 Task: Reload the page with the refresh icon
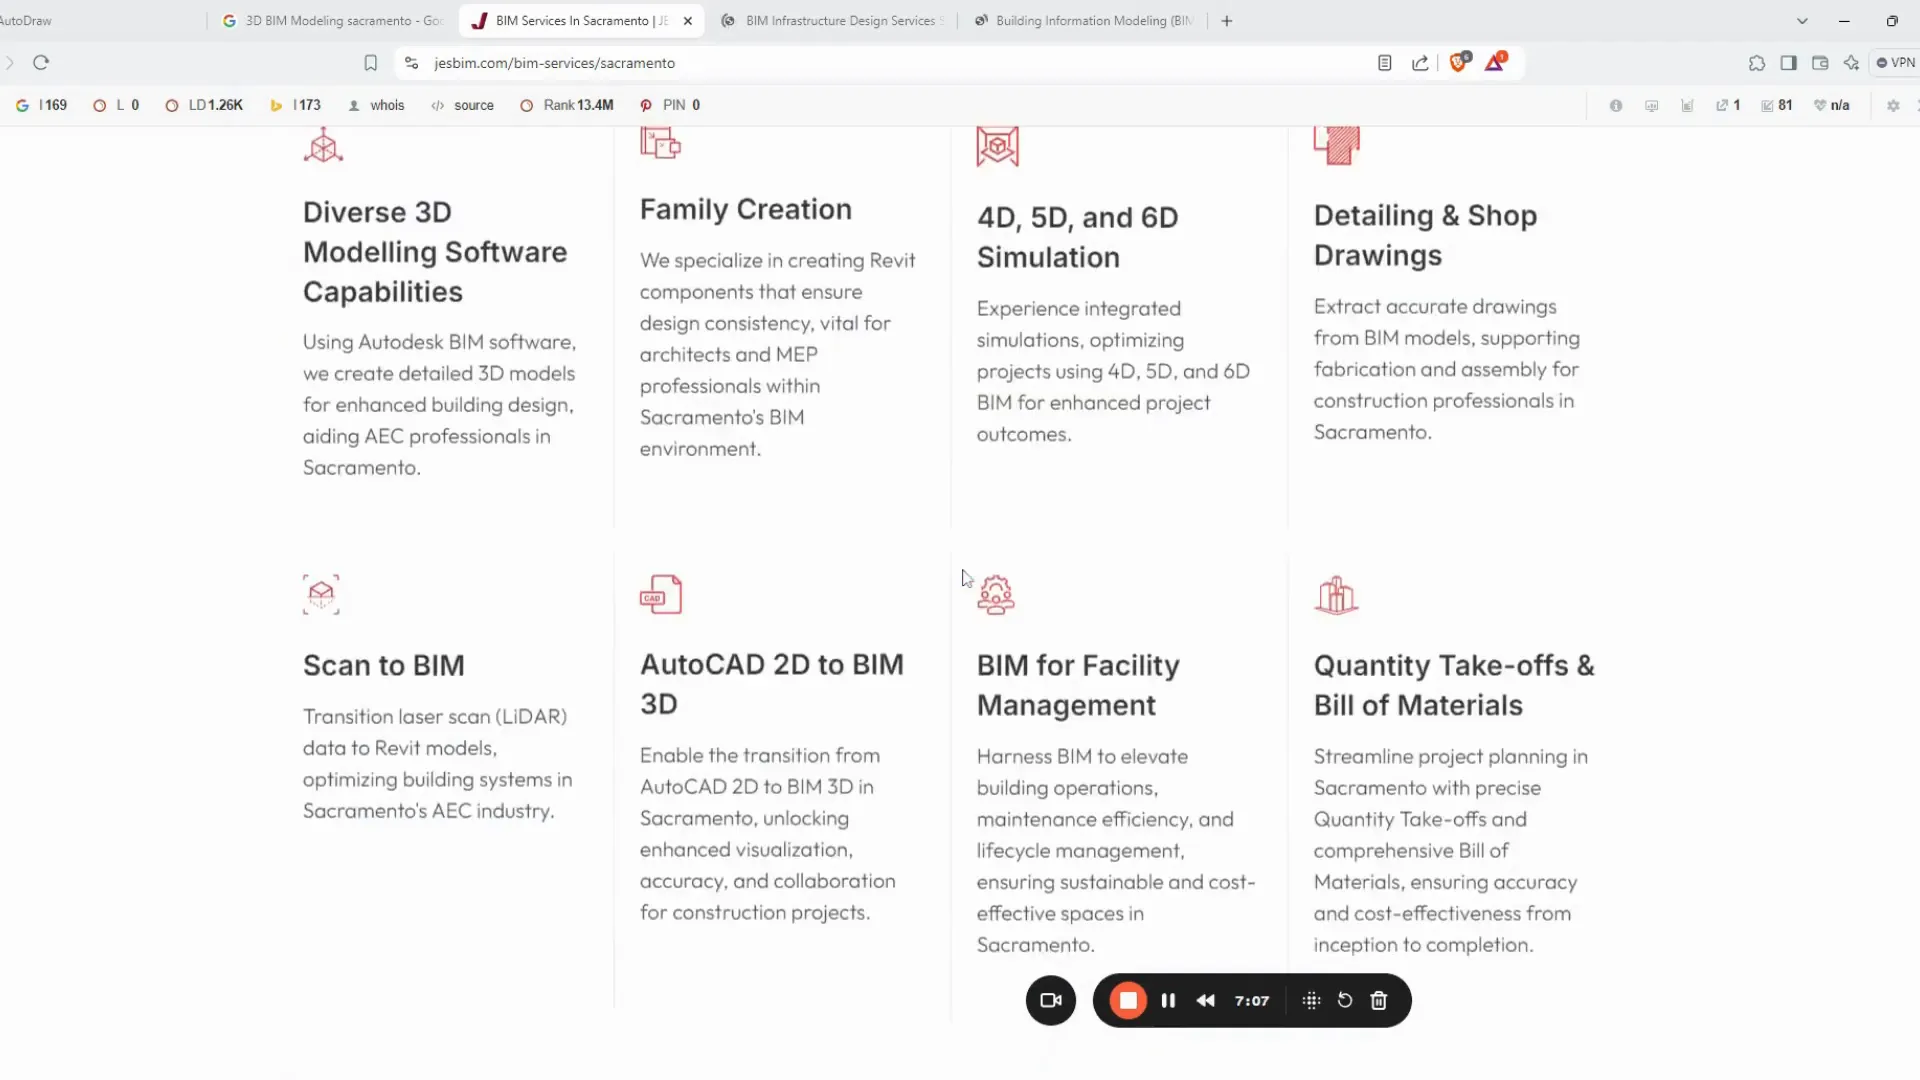point(41,63)
